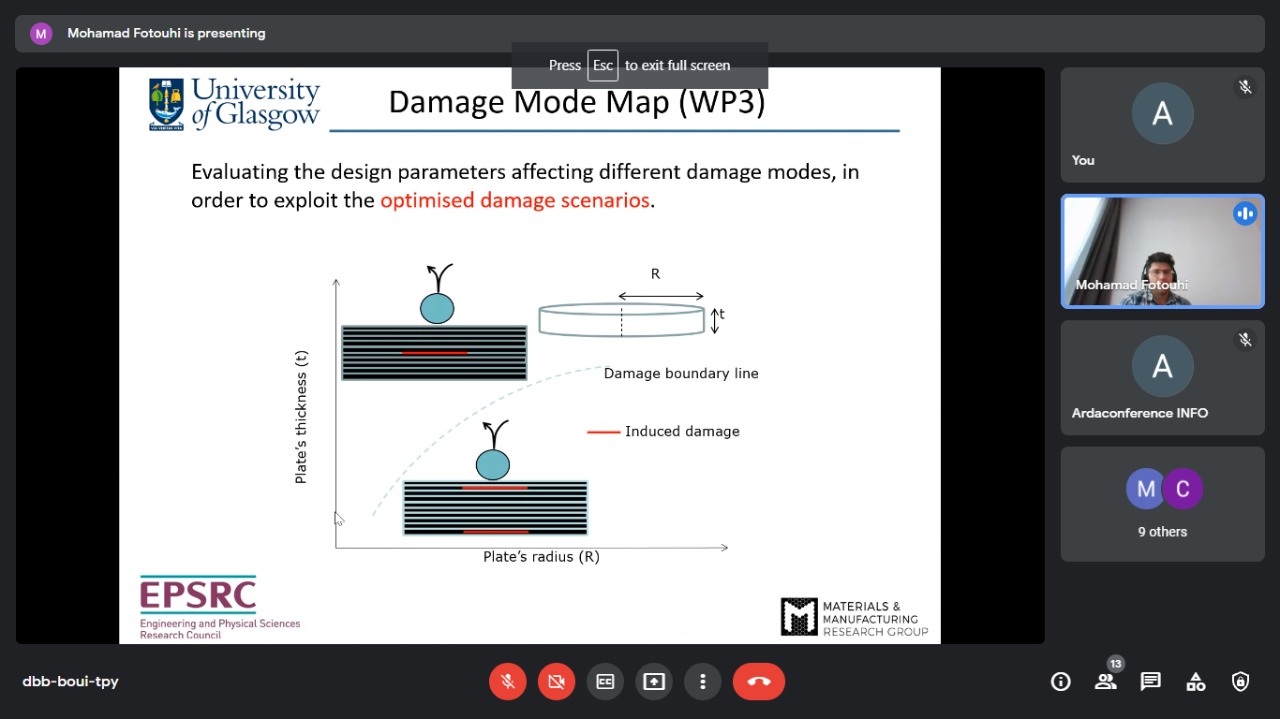
Task: Click the C avatar in '9 others' tile
Action: click(1182, 489)
